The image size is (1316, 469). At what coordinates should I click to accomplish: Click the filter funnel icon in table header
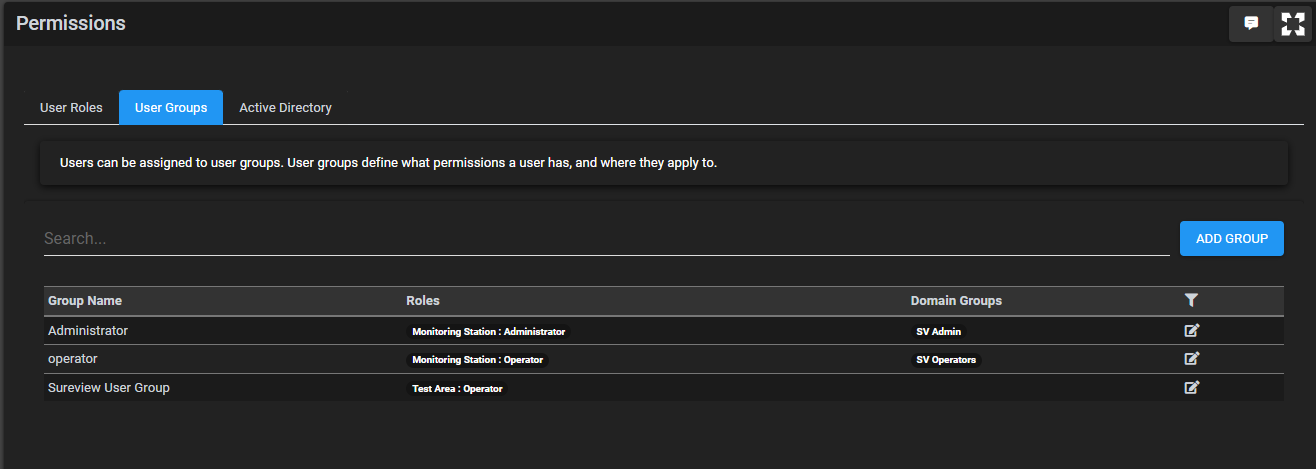(x=1190, y=300)
